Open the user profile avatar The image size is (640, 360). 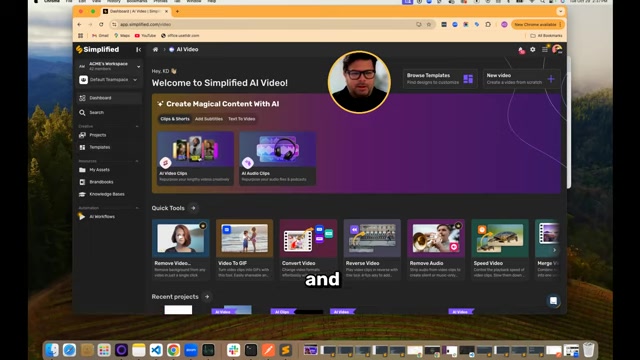point(557,49)
